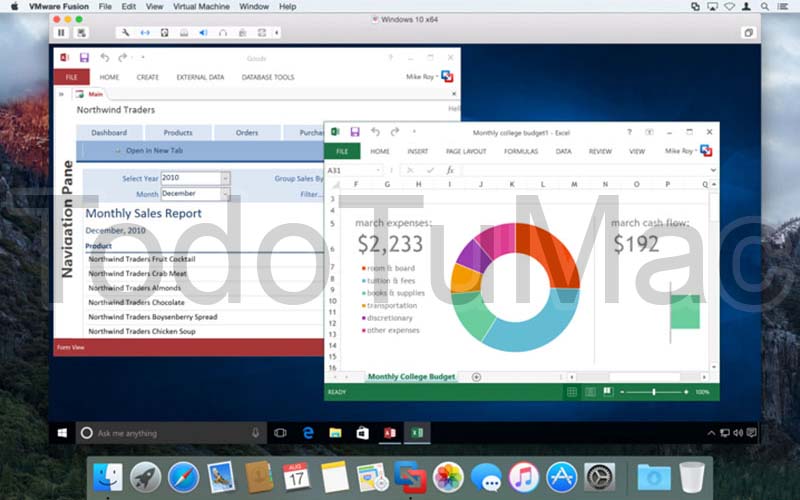This screenshot has width=800, height=500.
Task: Select the Monthly College Budget sheet tab
Action: click(x=411, y=377)
